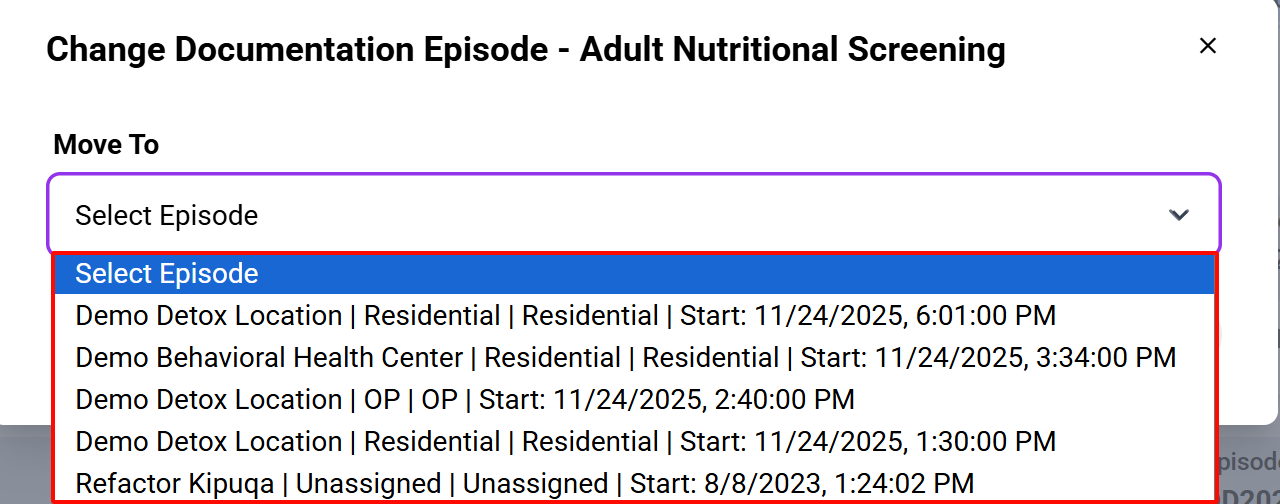Dismiss the dialog with the X icon
Image resolution: width=1280 pixels, height=504 pixels.
tap(1208, 46)
